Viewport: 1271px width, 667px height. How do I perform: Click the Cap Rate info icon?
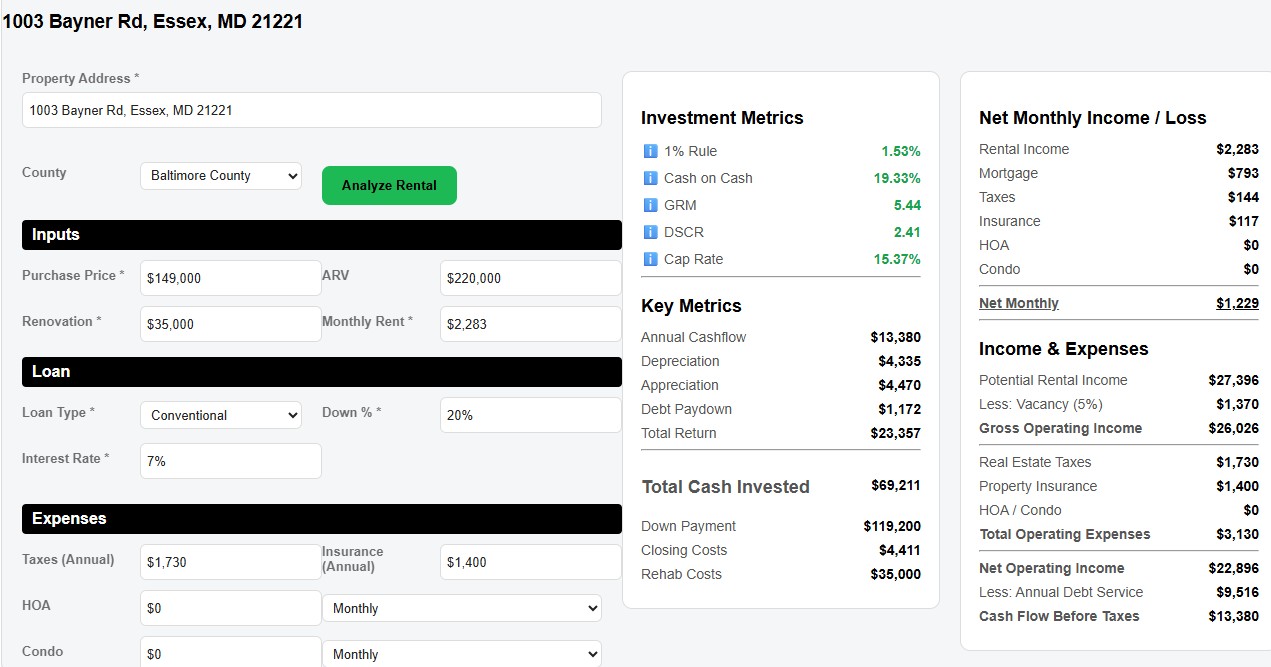[650, 259]
